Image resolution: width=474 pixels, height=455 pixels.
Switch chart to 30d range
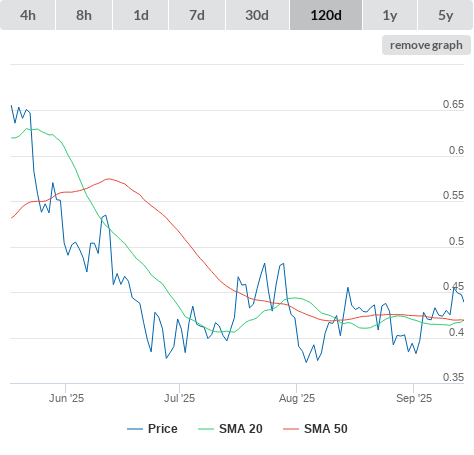point(257,15)
